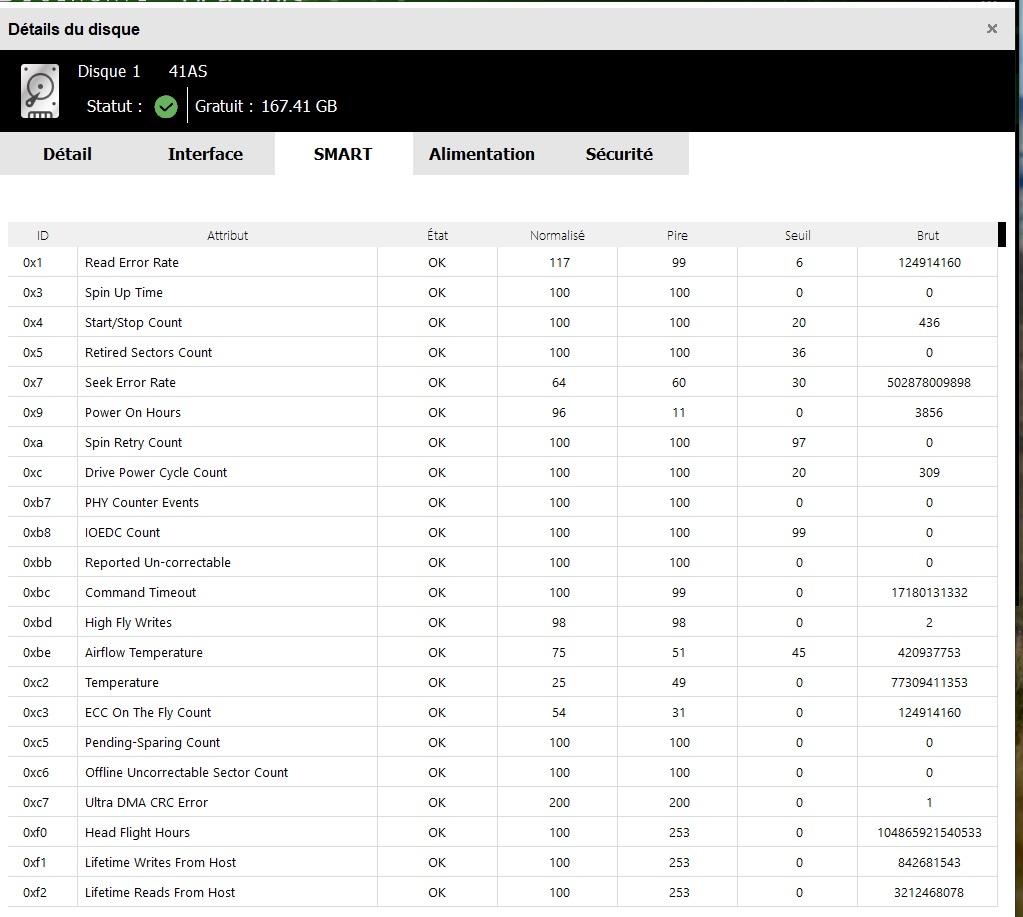Viewport: 1023px width, 917px height.
Task: Click the Seuil column header
Action: tap(797, 235)
